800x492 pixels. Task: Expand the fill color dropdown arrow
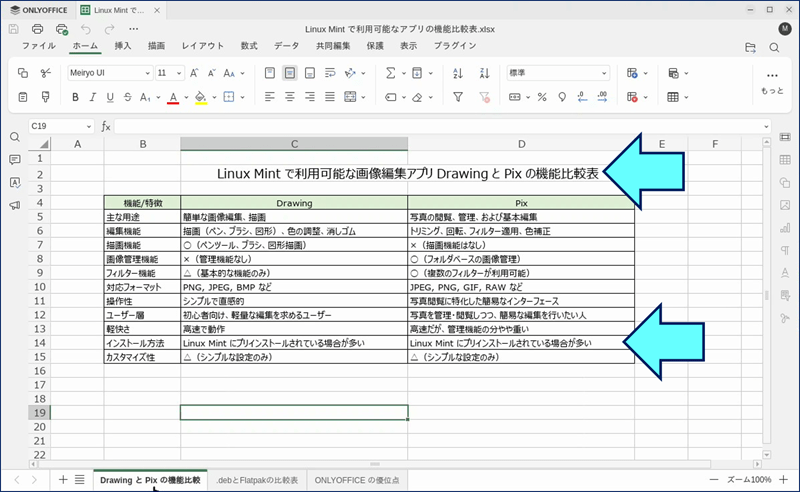(x=214, y=97)
